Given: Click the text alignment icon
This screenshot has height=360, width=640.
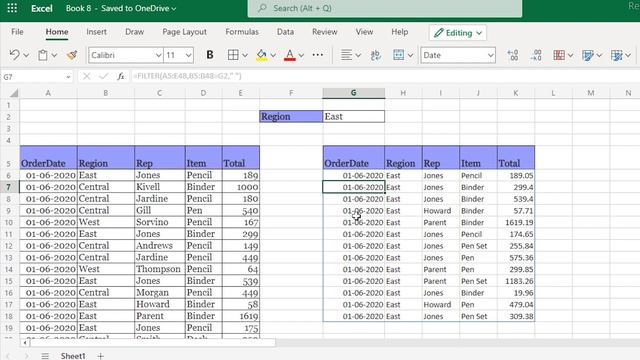Looking at the screenshot, I should pos(346,55).
